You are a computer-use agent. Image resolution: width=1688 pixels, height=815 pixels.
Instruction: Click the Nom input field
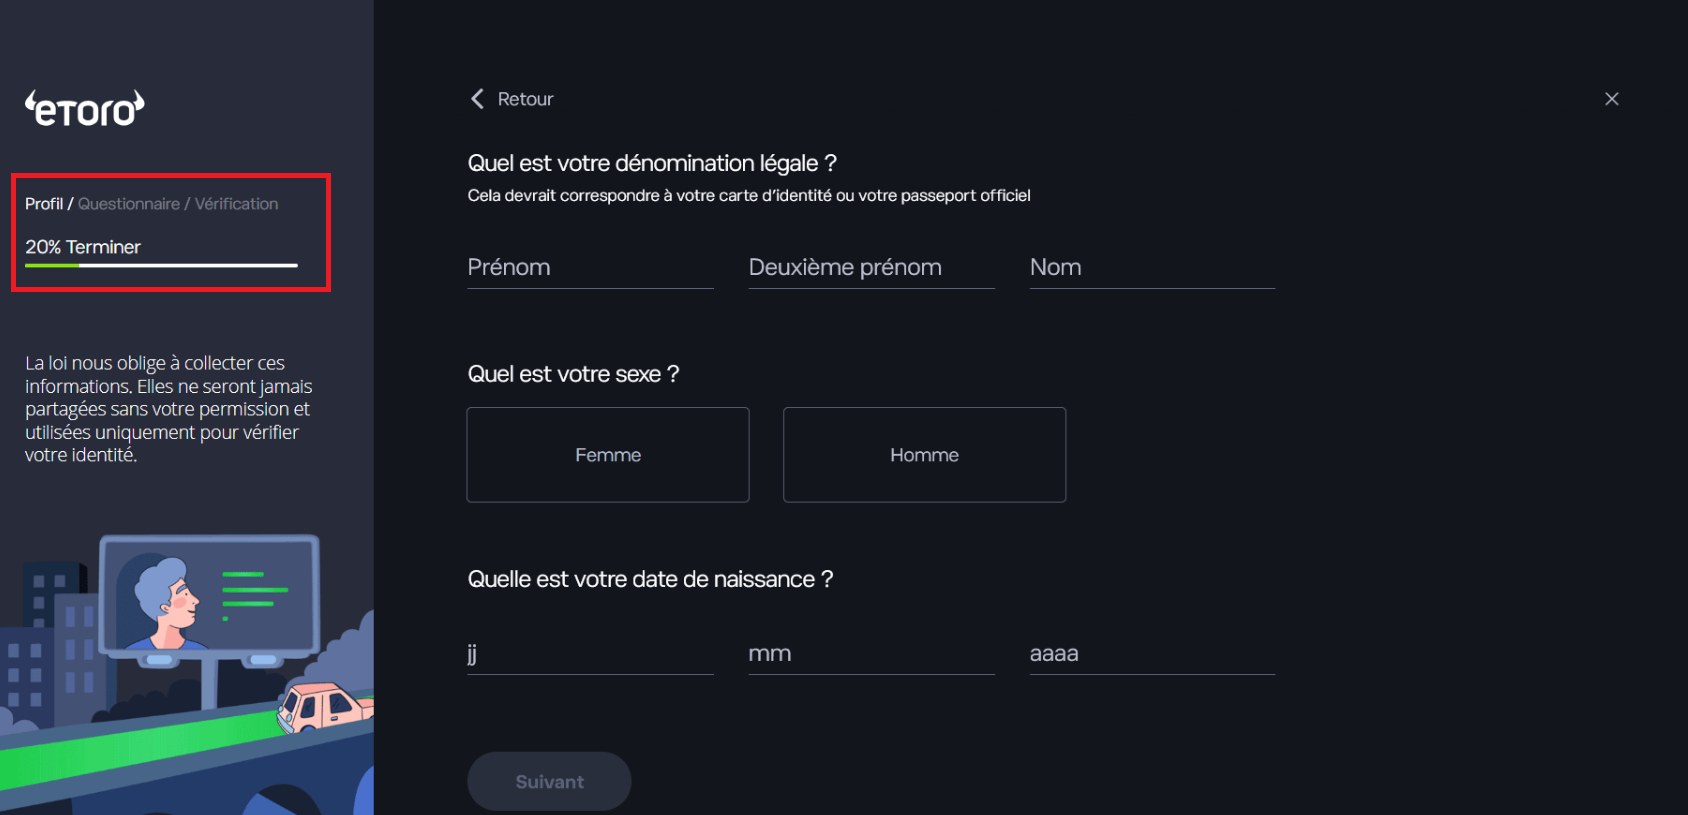pos(1151,266)
